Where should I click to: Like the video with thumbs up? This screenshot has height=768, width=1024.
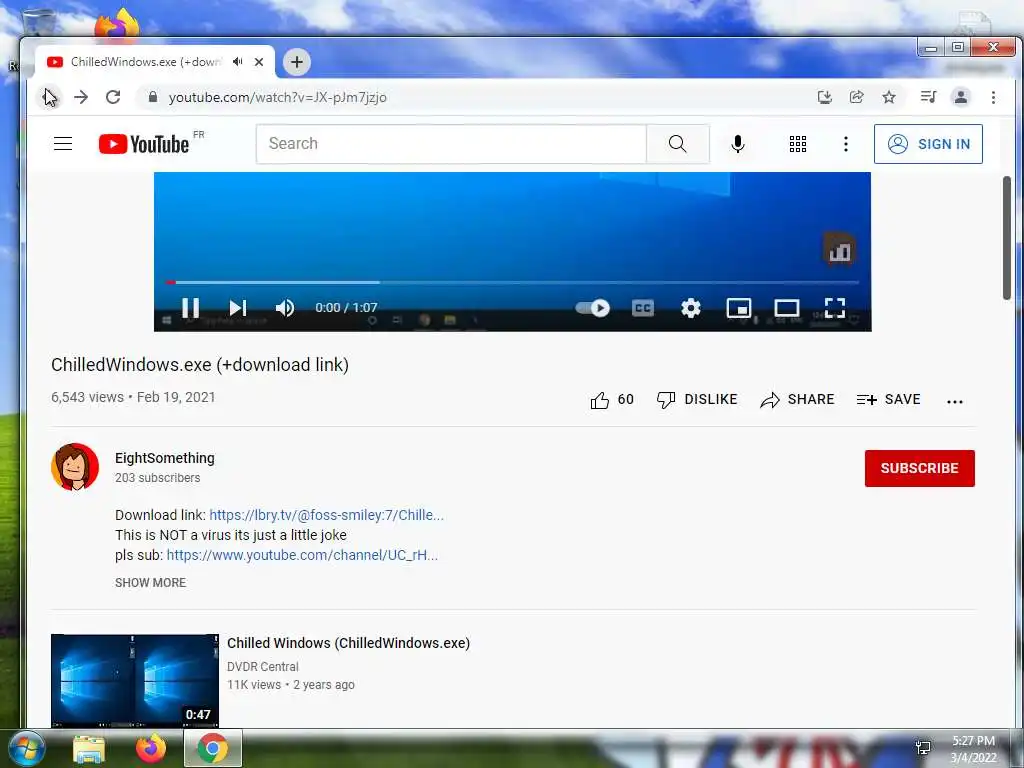point(612,400)
